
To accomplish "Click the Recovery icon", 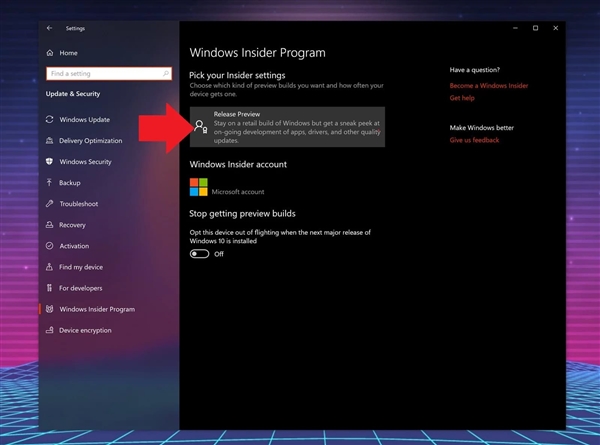I will tap(49, 225).
